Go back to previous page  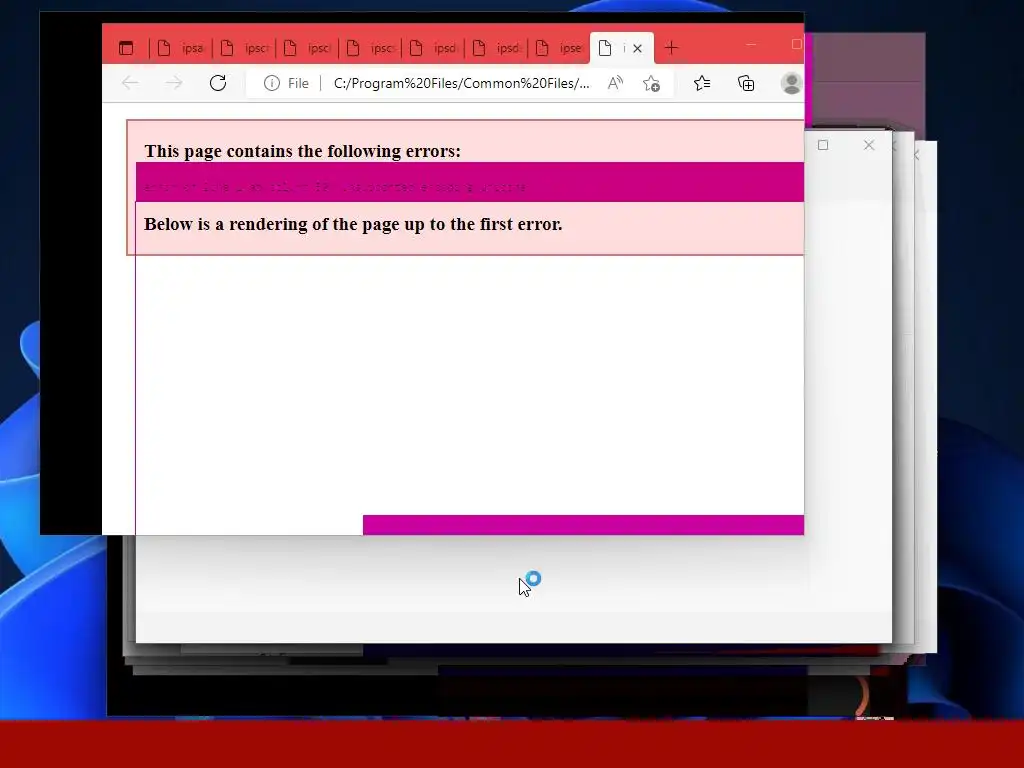coord(130,83)
